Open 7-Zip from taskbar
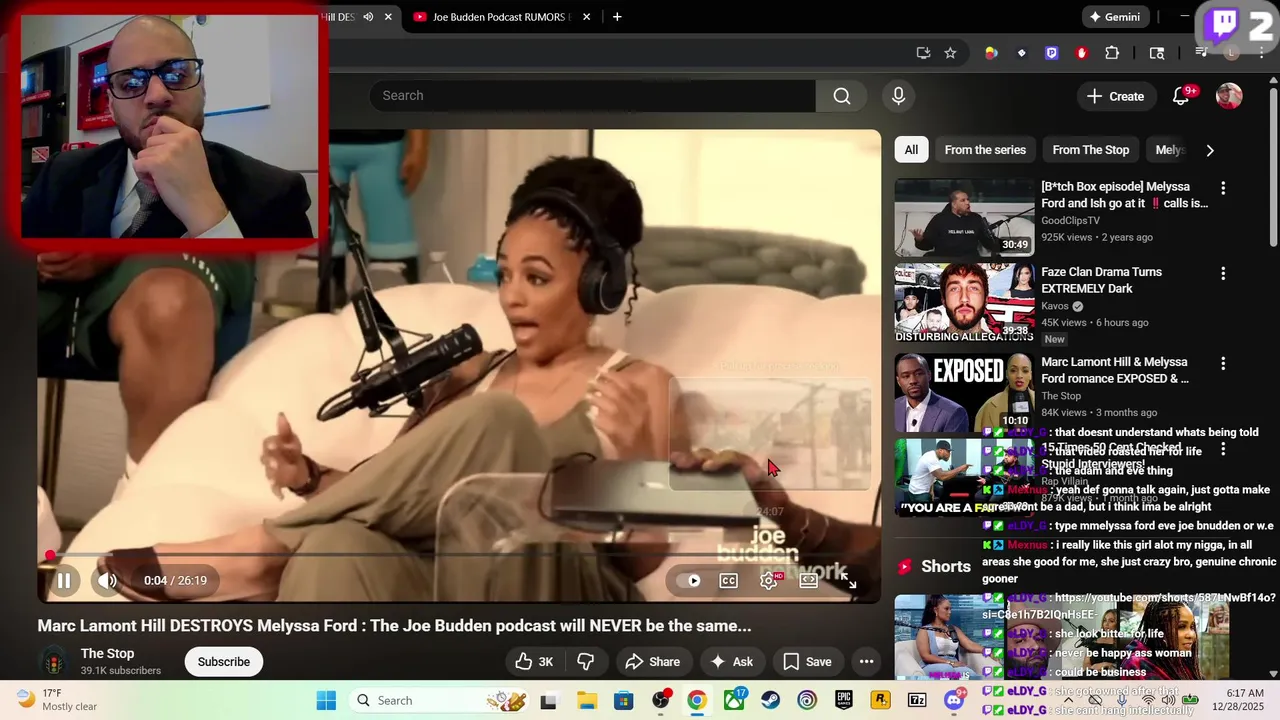 pyautogui.click(x=917, y=700)
